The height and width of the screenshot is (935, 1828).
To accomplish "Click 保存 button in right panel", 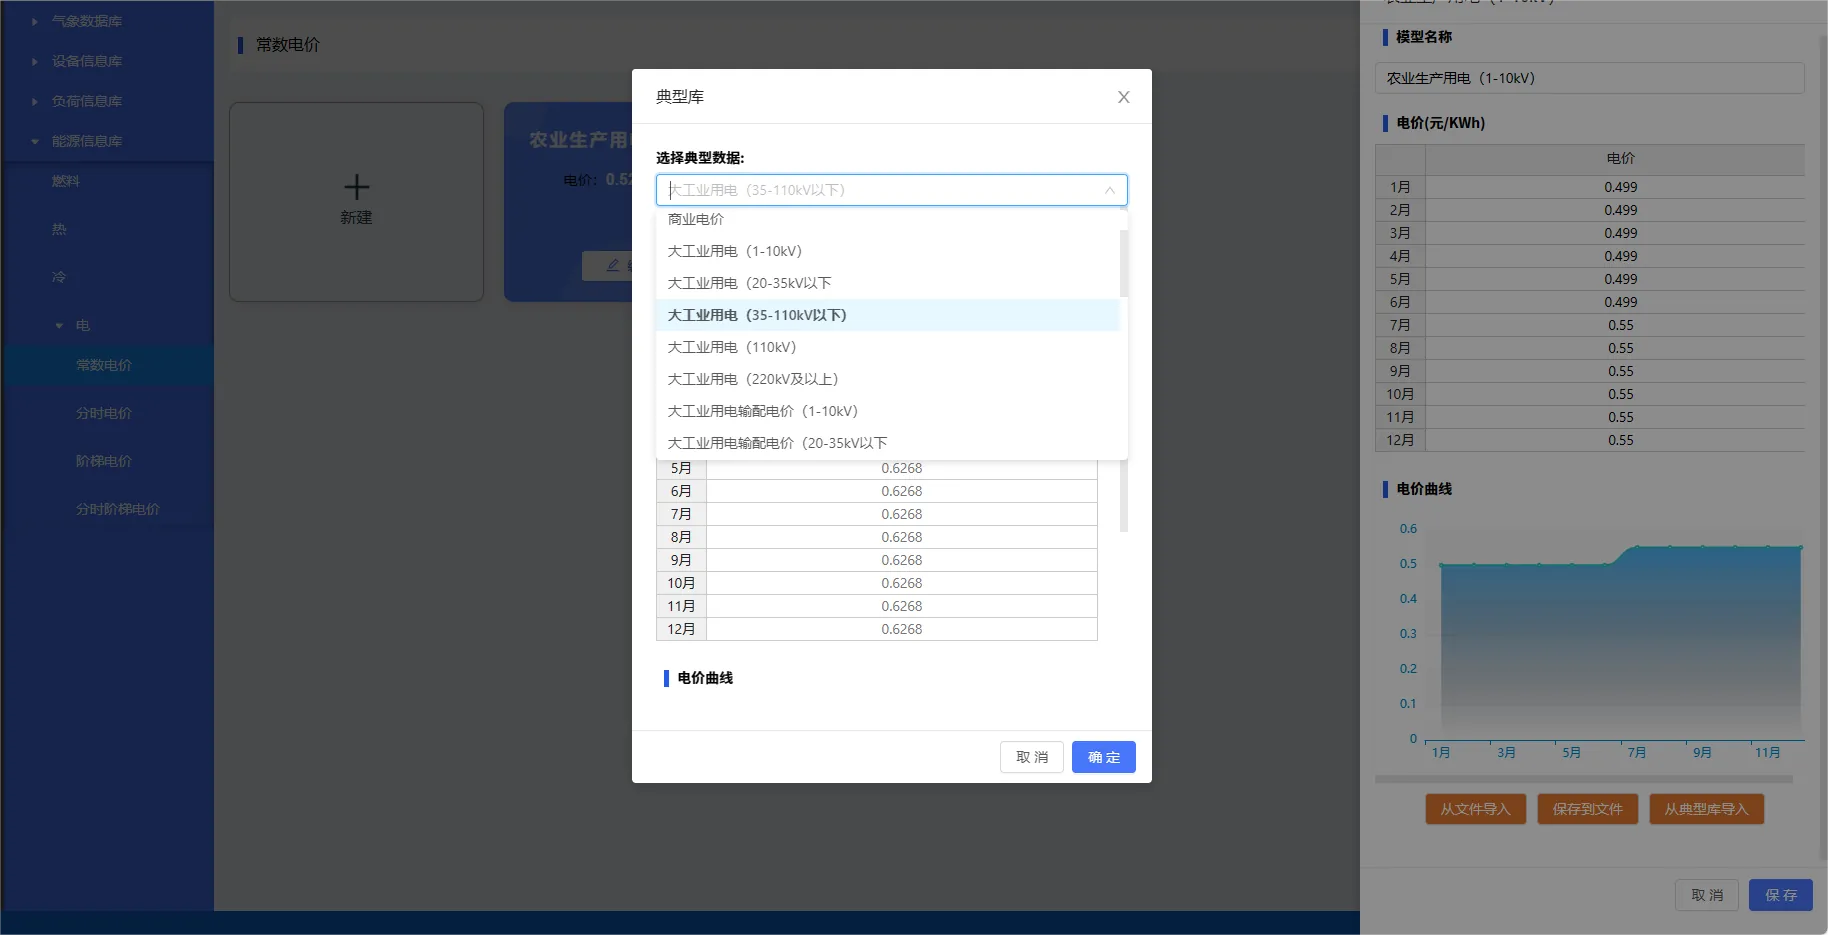I will tap(1781, 895).
